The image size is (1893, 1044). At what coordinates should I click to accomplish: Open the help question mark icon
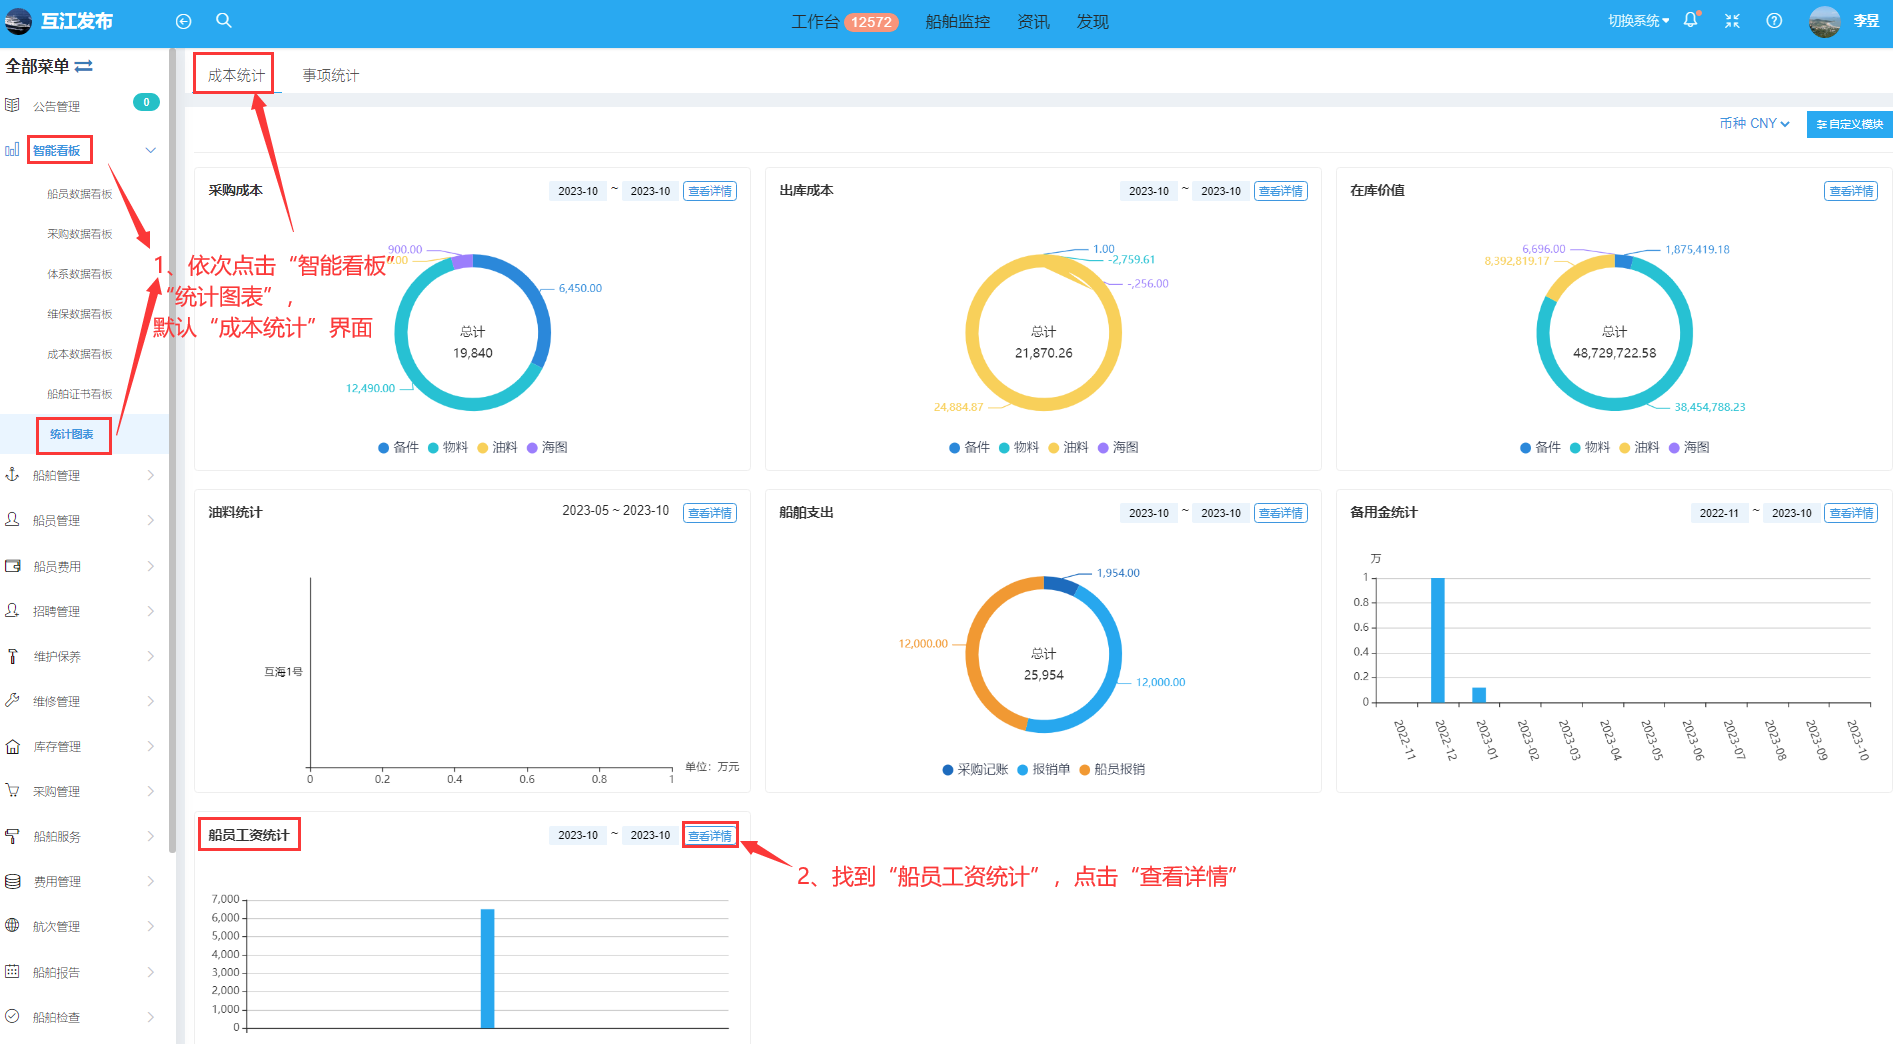(1774, 21)
